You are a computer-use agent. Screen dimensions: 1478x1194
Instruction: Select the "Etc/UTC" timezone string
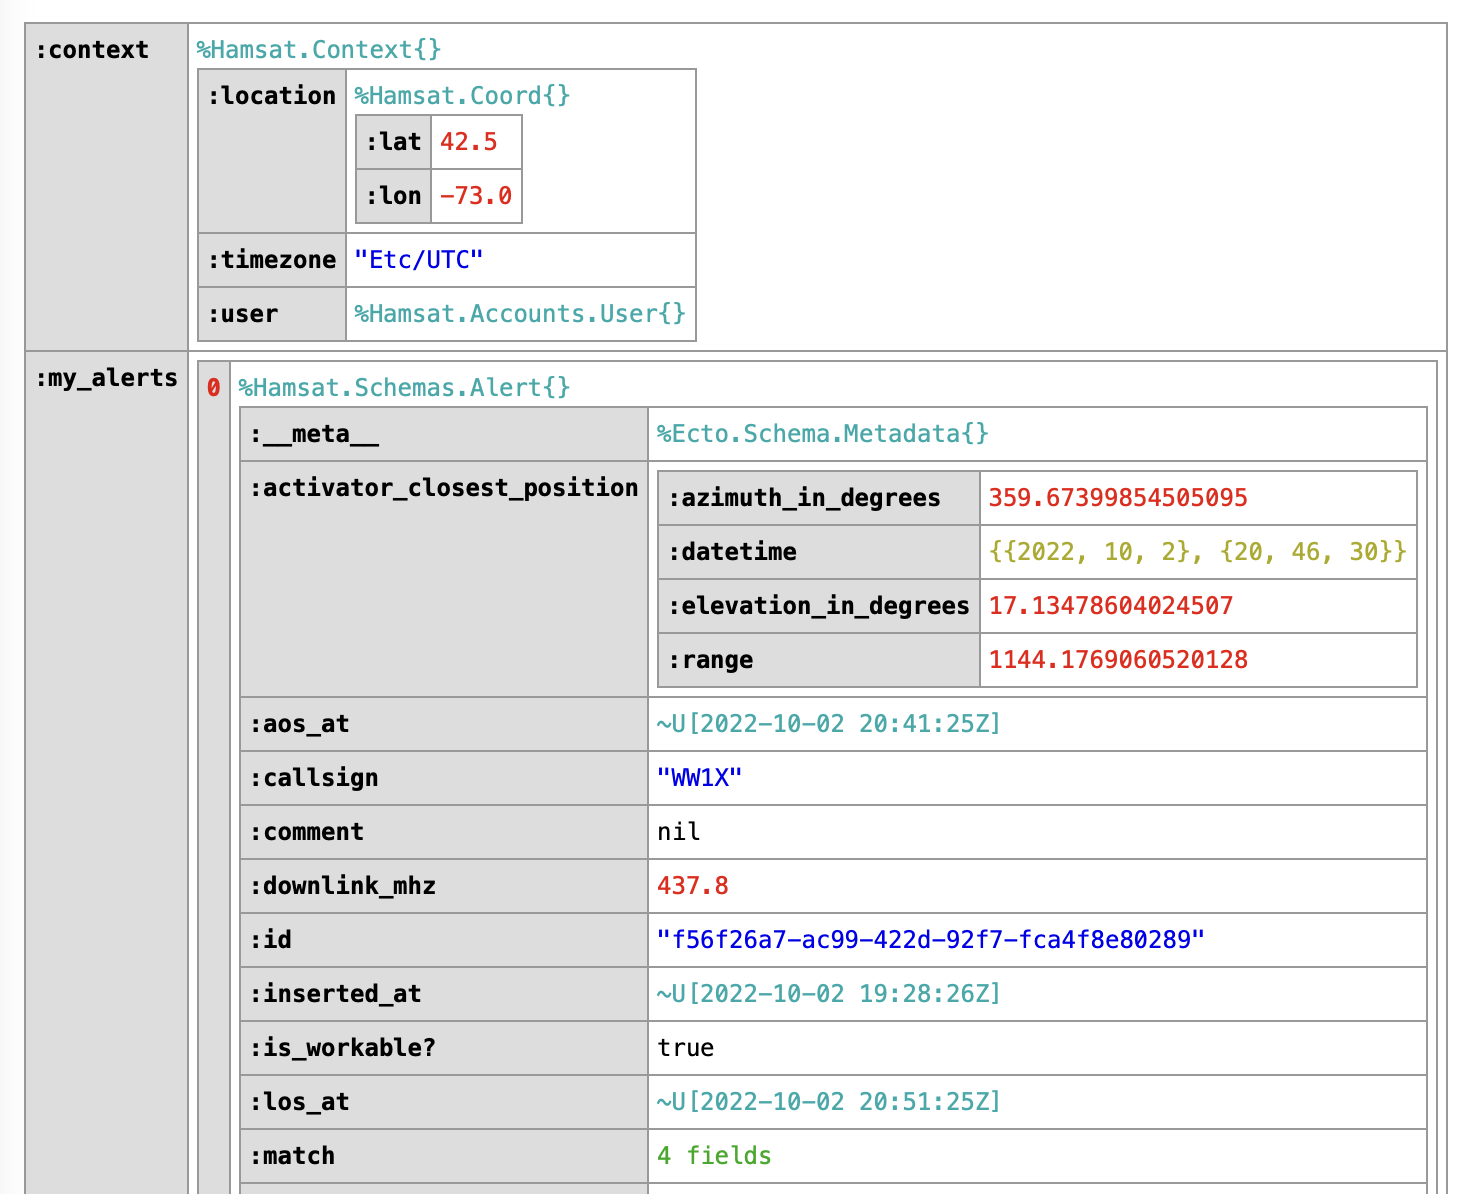pyautogui.click(x=419, y=260)
